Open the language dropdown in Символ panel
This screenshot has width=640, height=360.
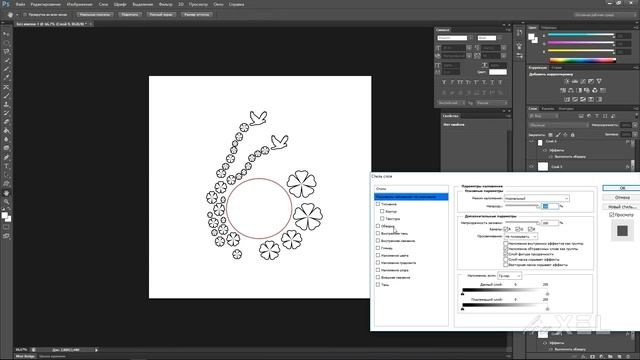point(451,103)
